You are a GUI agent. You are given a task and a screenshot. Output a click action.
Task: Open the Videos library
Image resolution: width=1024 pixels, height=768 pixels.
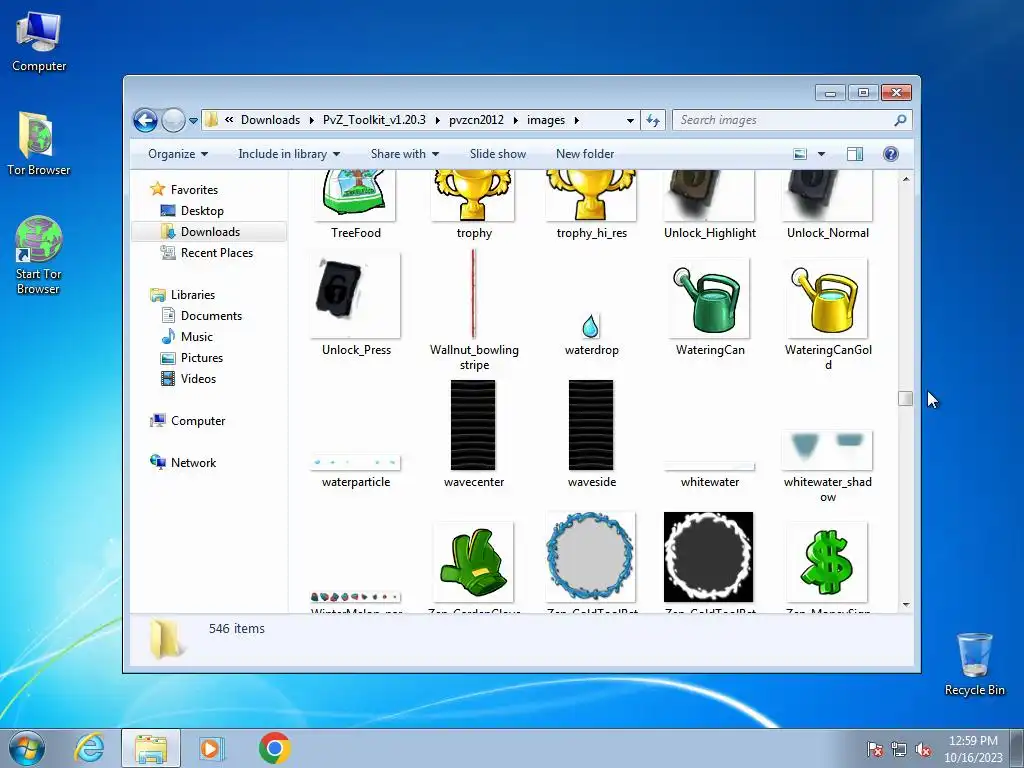(198, 379)
